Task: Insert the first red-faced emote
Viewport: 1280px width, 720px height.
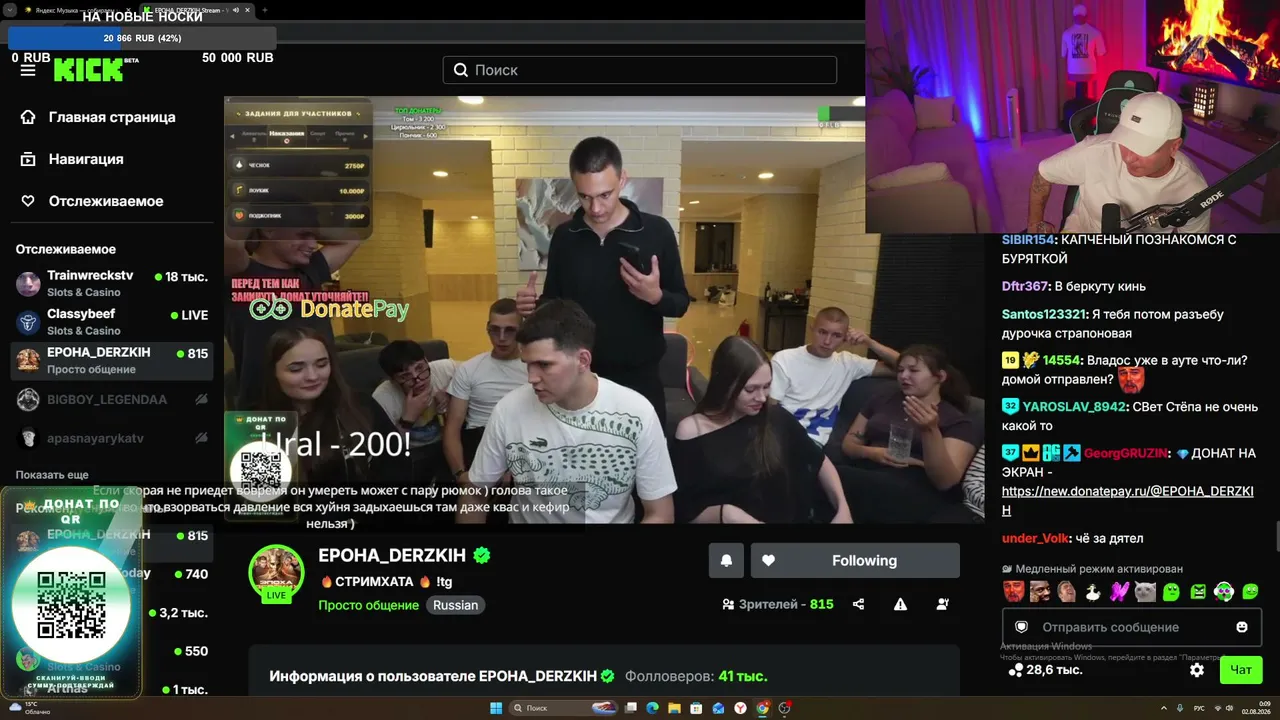Action: 1014,591
